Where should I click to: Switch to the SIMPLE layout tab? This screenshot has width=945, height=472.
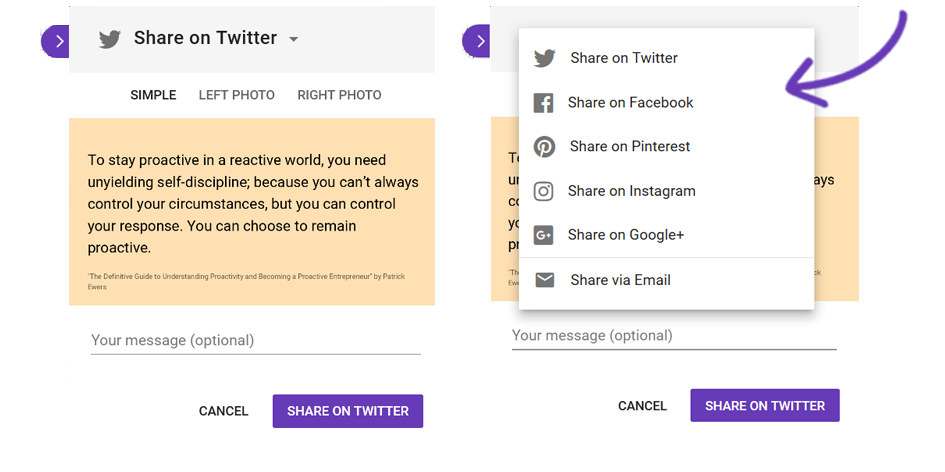(153, 95)
